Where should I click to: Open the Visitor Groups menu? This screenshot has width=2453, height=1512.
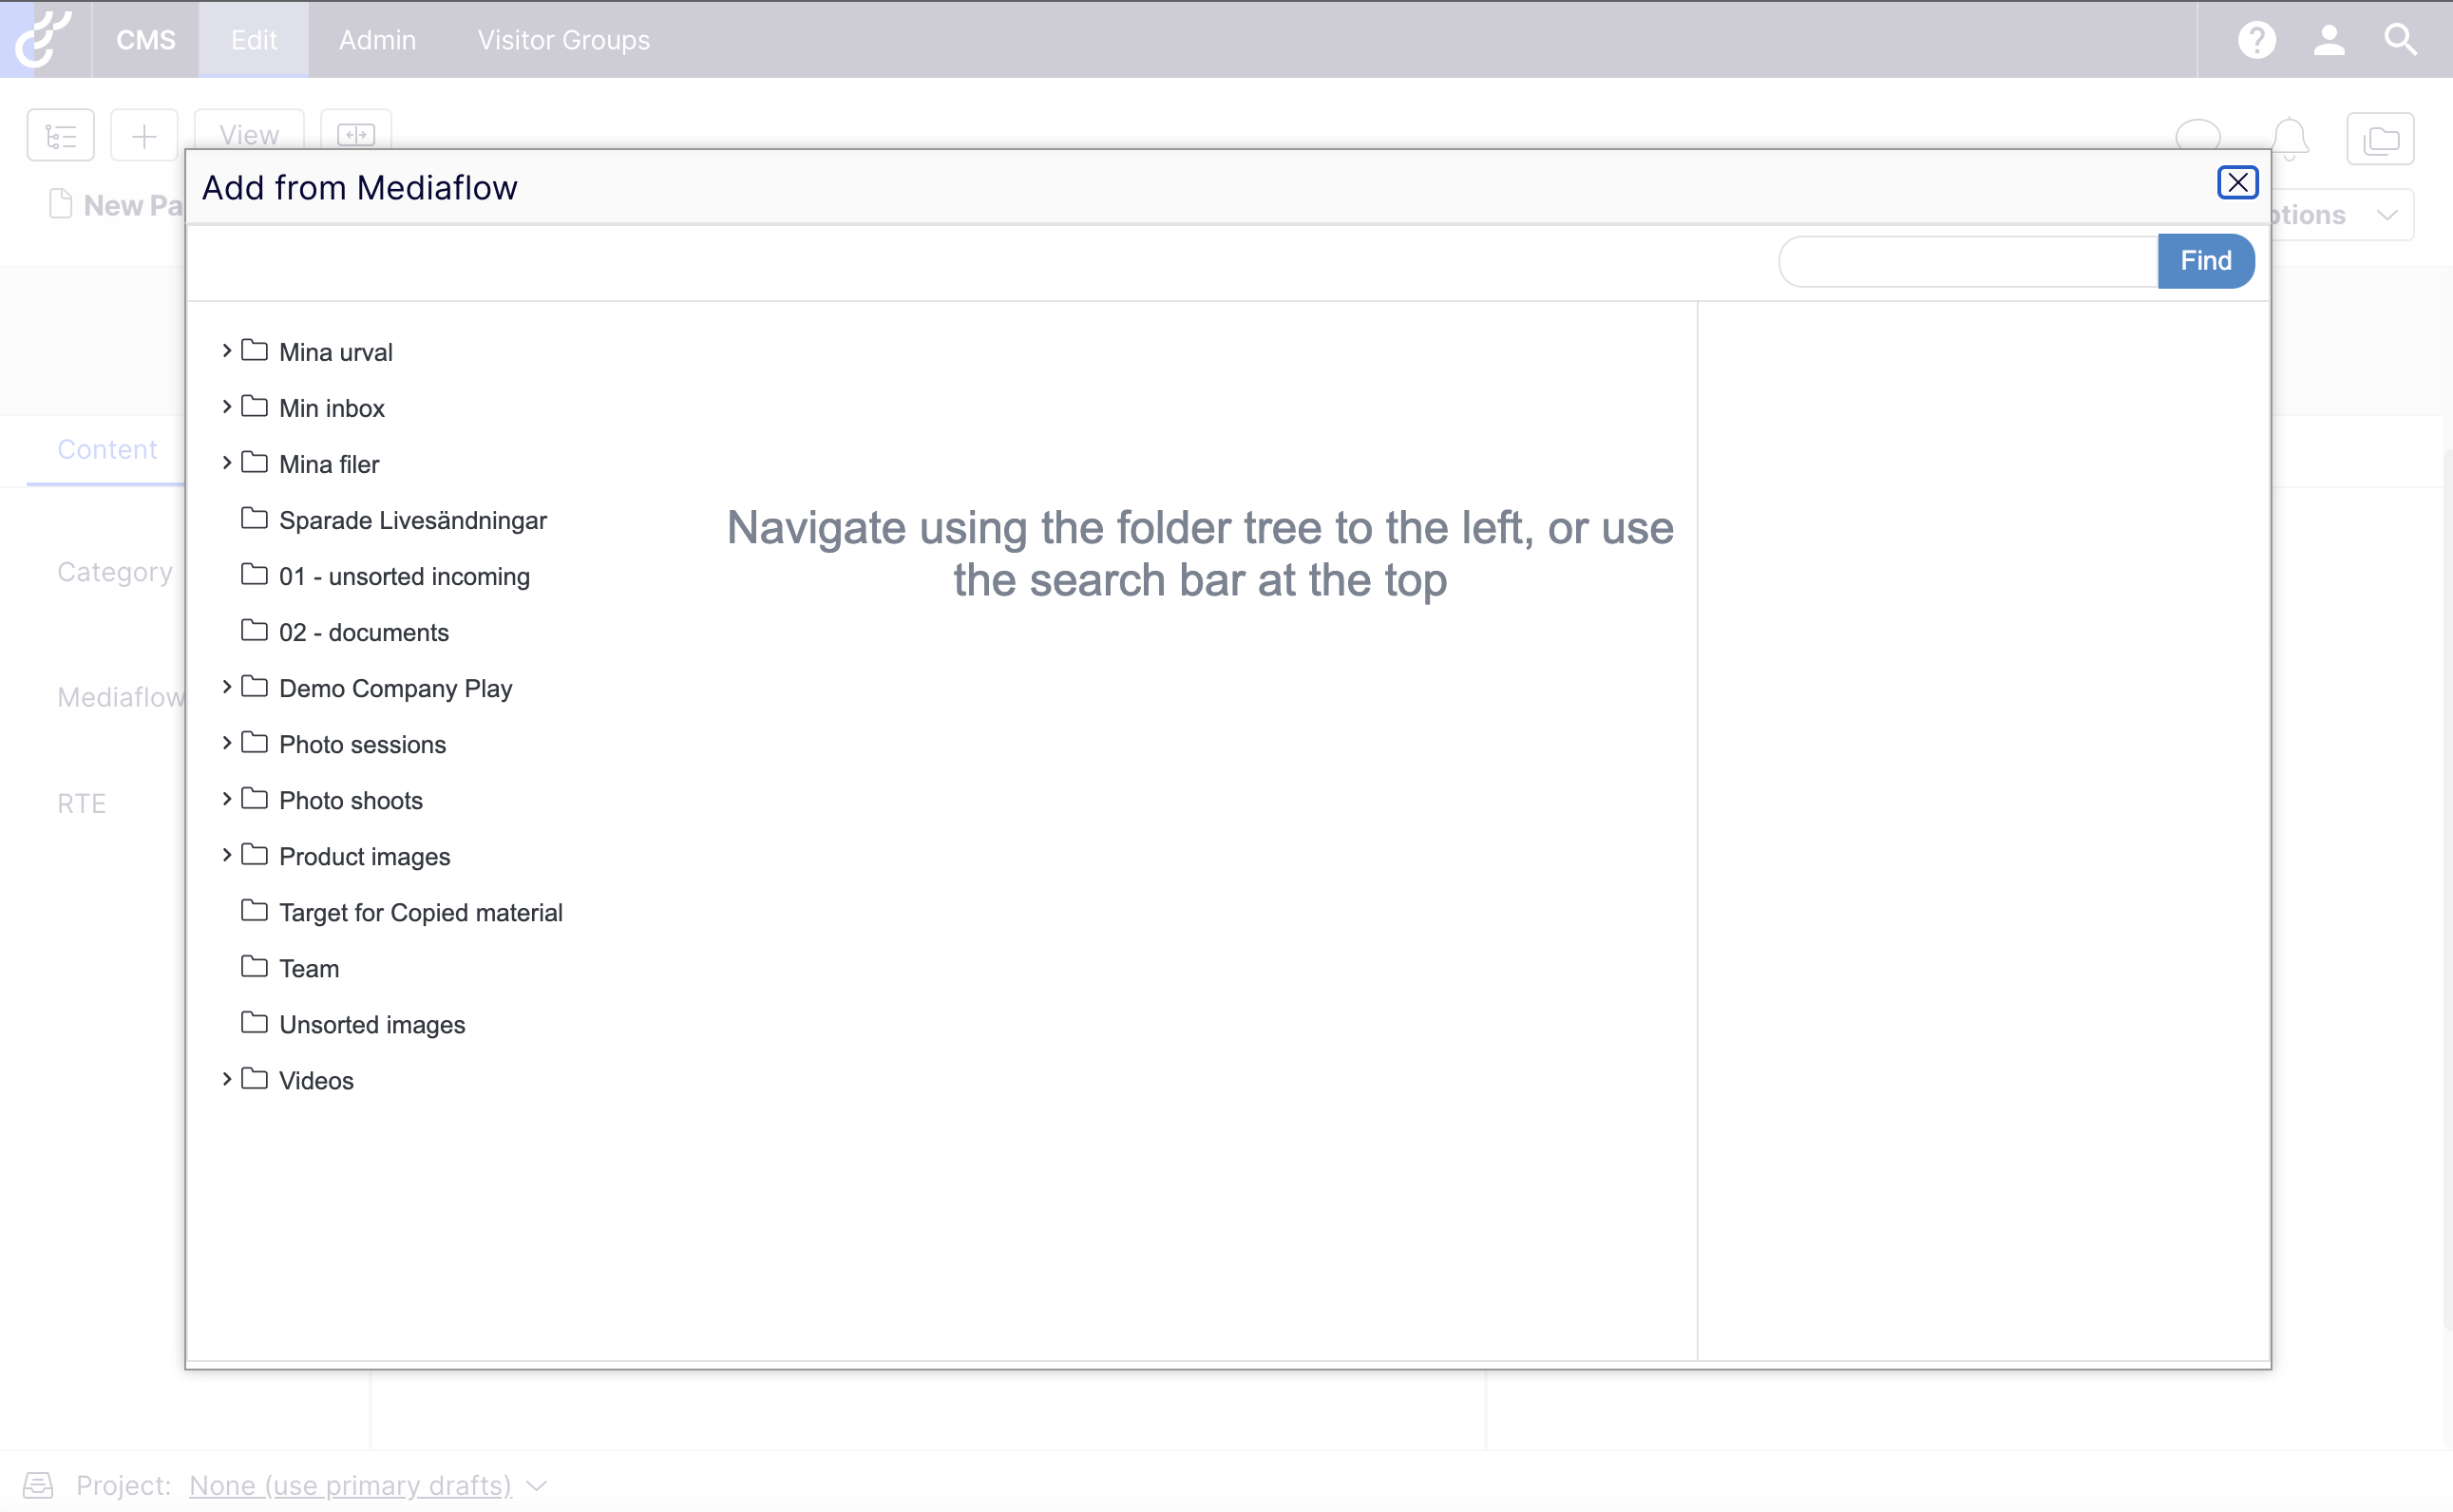coord(562,39)
